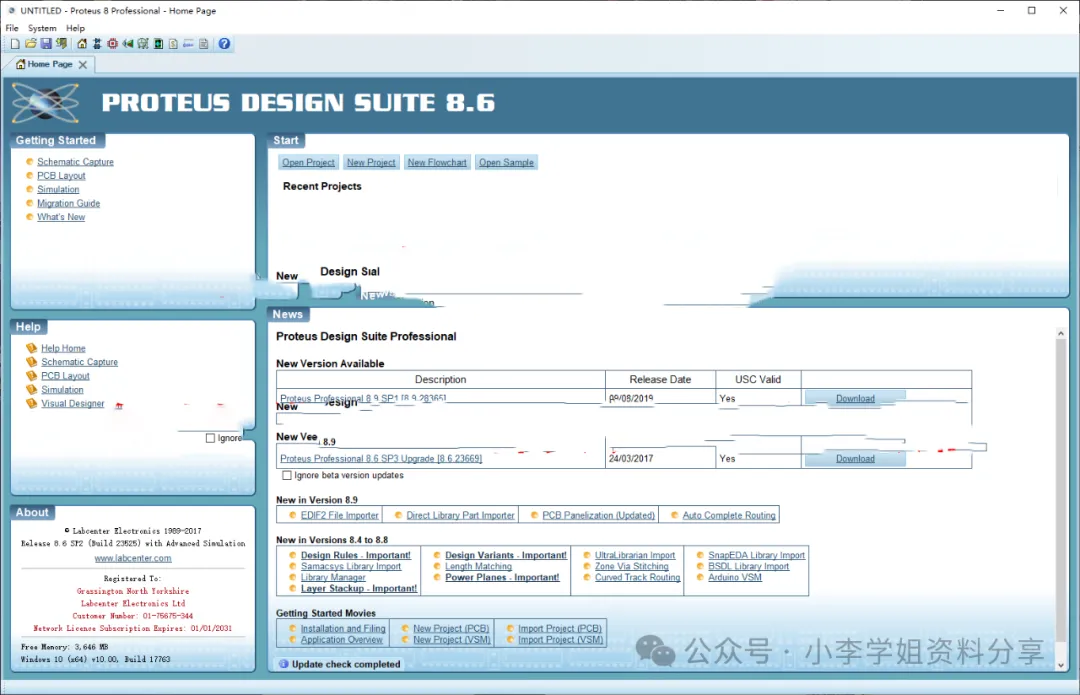Download the Proteus 8.6 SP3 Upgrade

(x=855, y=459)
